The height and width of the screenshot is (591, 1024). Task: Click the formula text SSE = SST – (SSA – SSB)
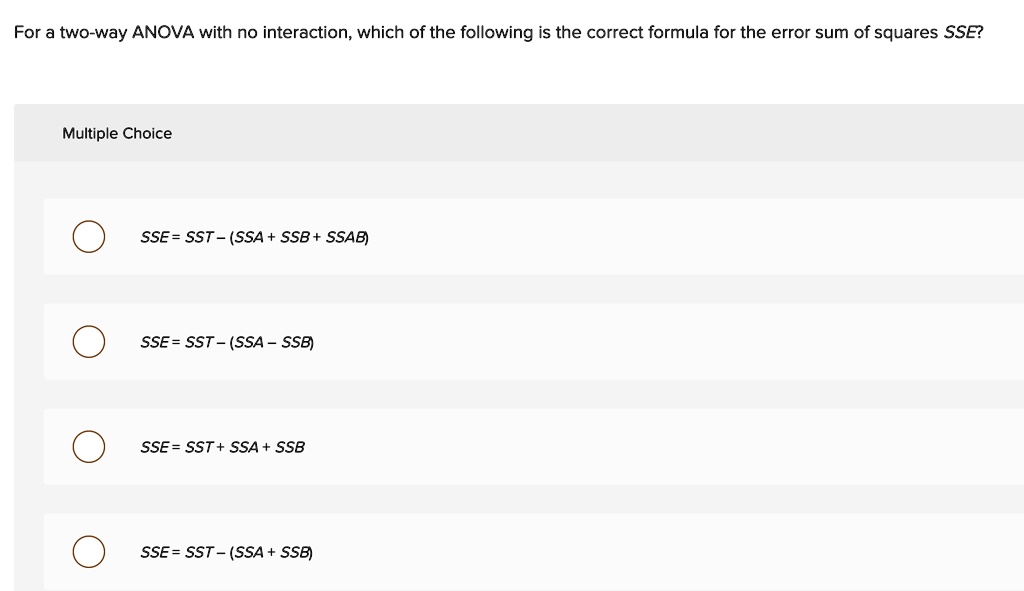[x=228, y=343]
